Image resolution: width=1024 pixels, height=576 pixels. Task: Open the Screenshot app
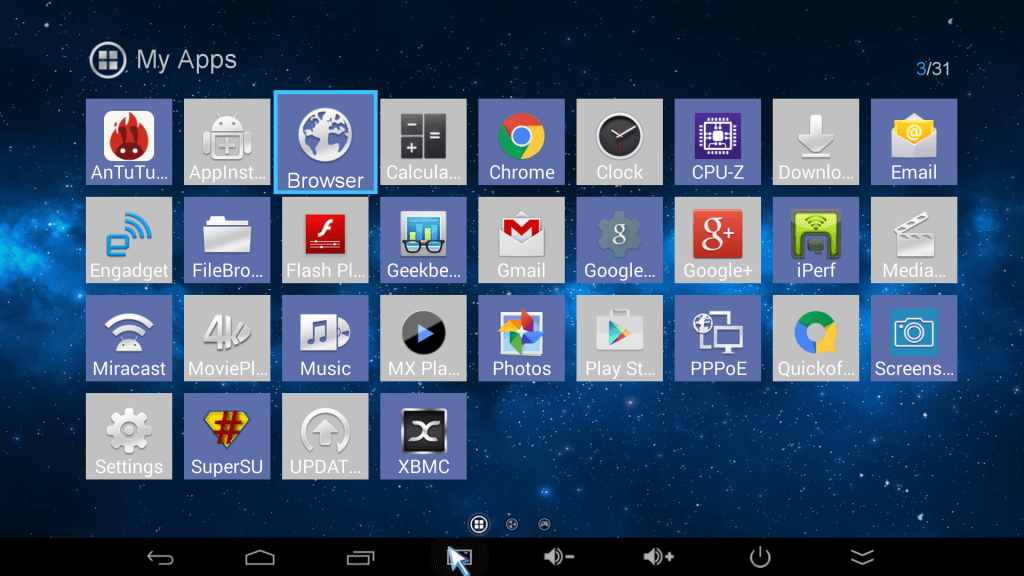914,338
